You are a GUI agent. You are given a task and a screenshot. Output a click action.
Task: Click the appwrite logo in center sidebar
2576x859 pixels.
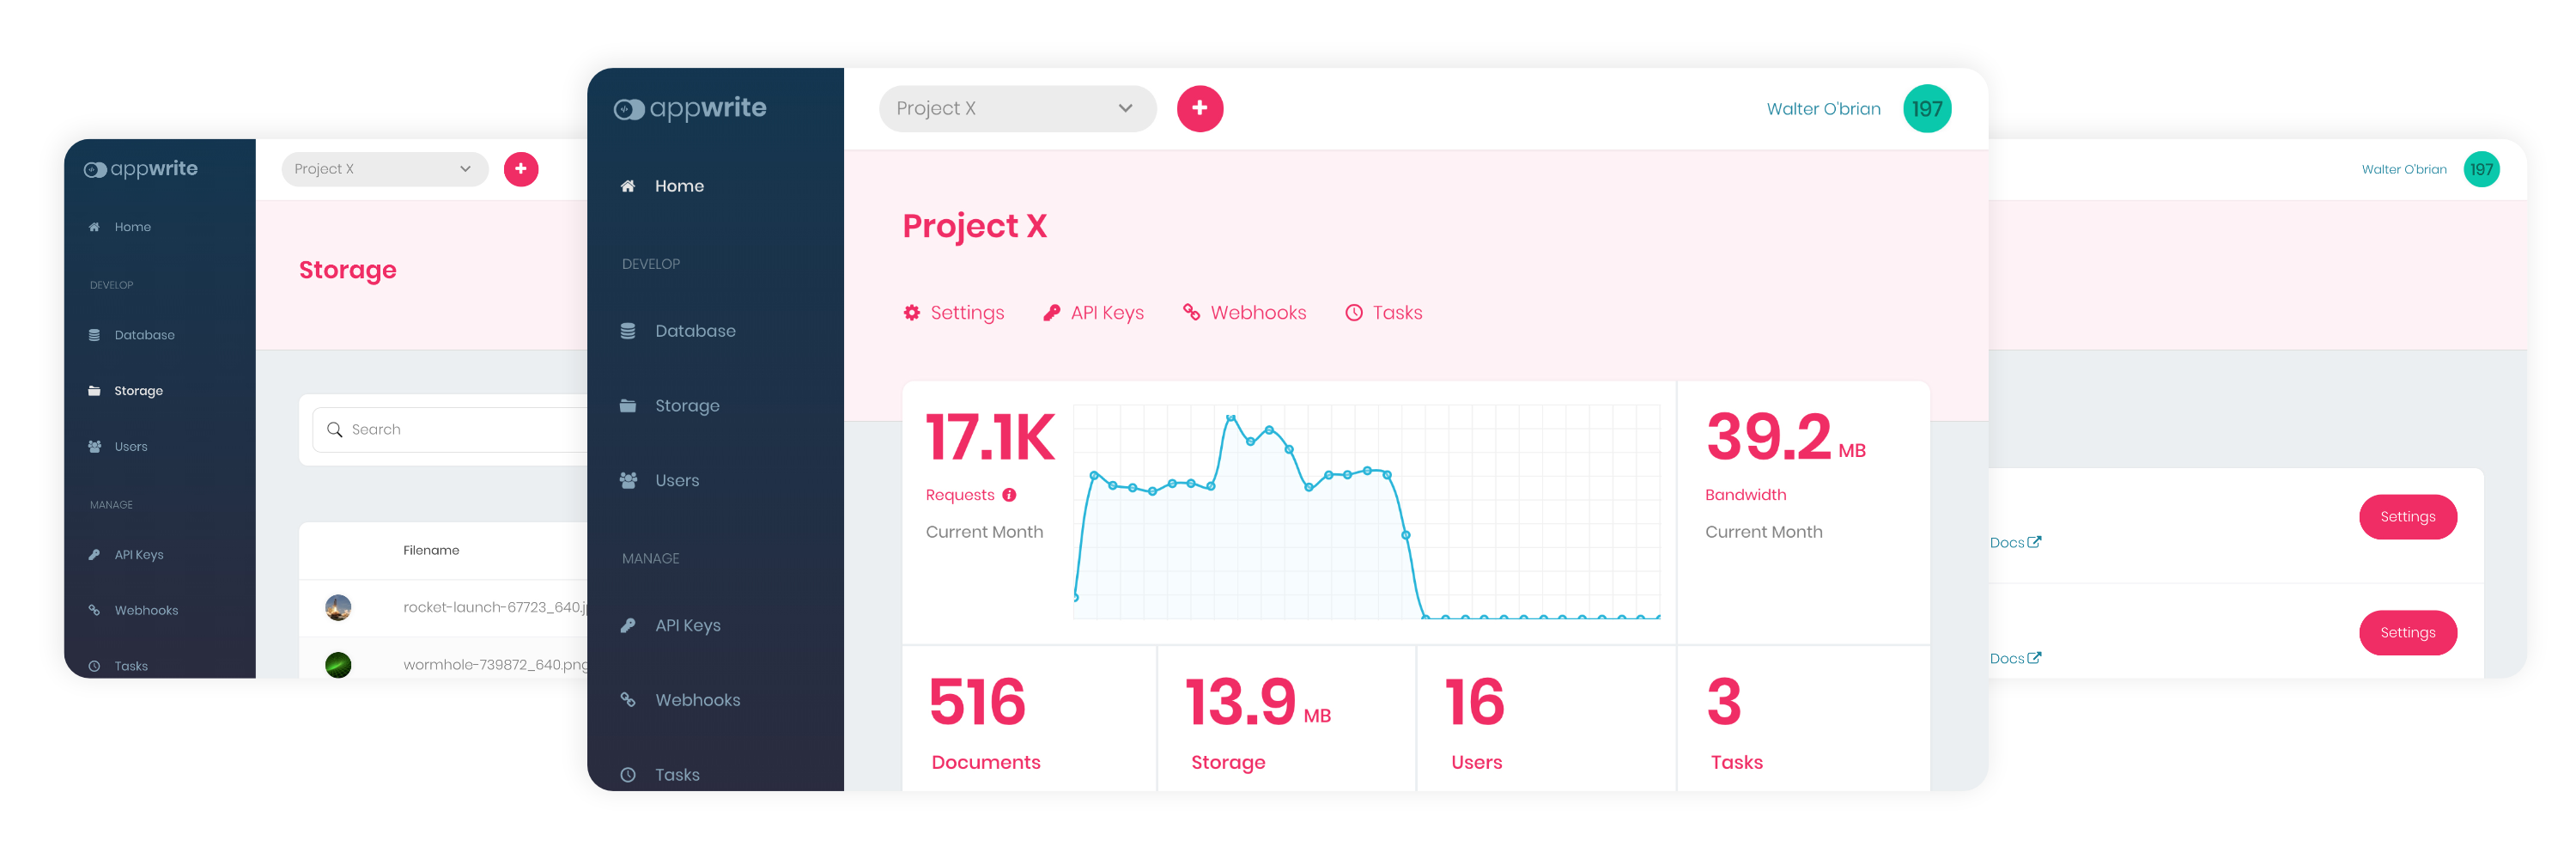(690, 108)
